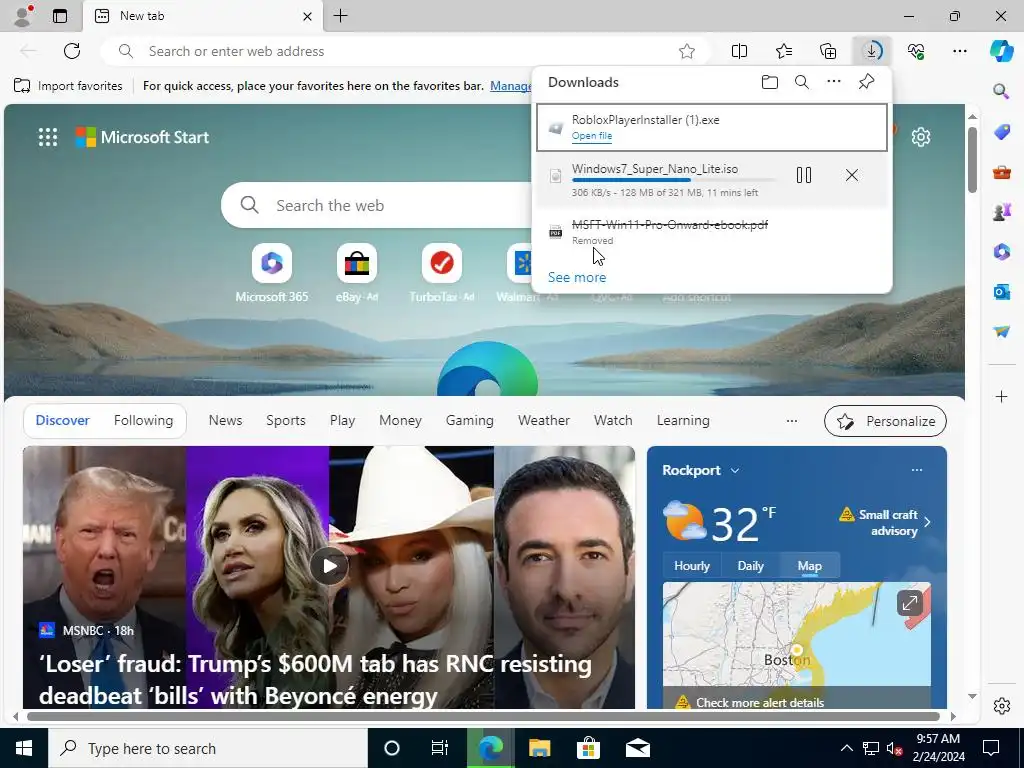Open the Gaming feed tab

470,421
